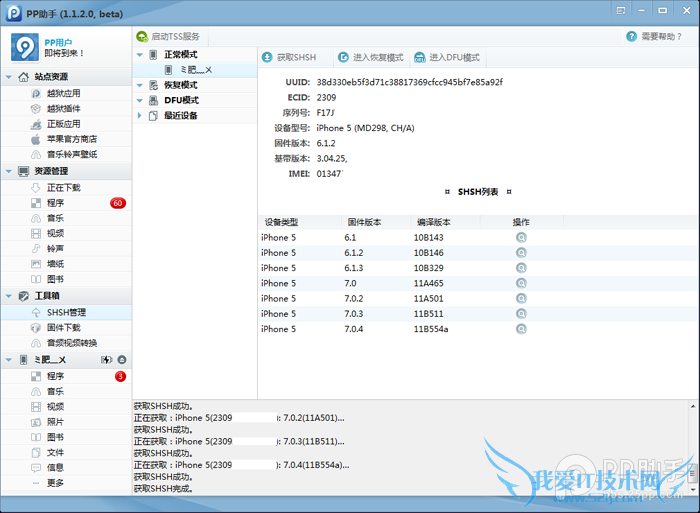This screenshot has height=513, width=700.
Task: View SHSH for firmware 7.0 row
Action: point(521,283)
